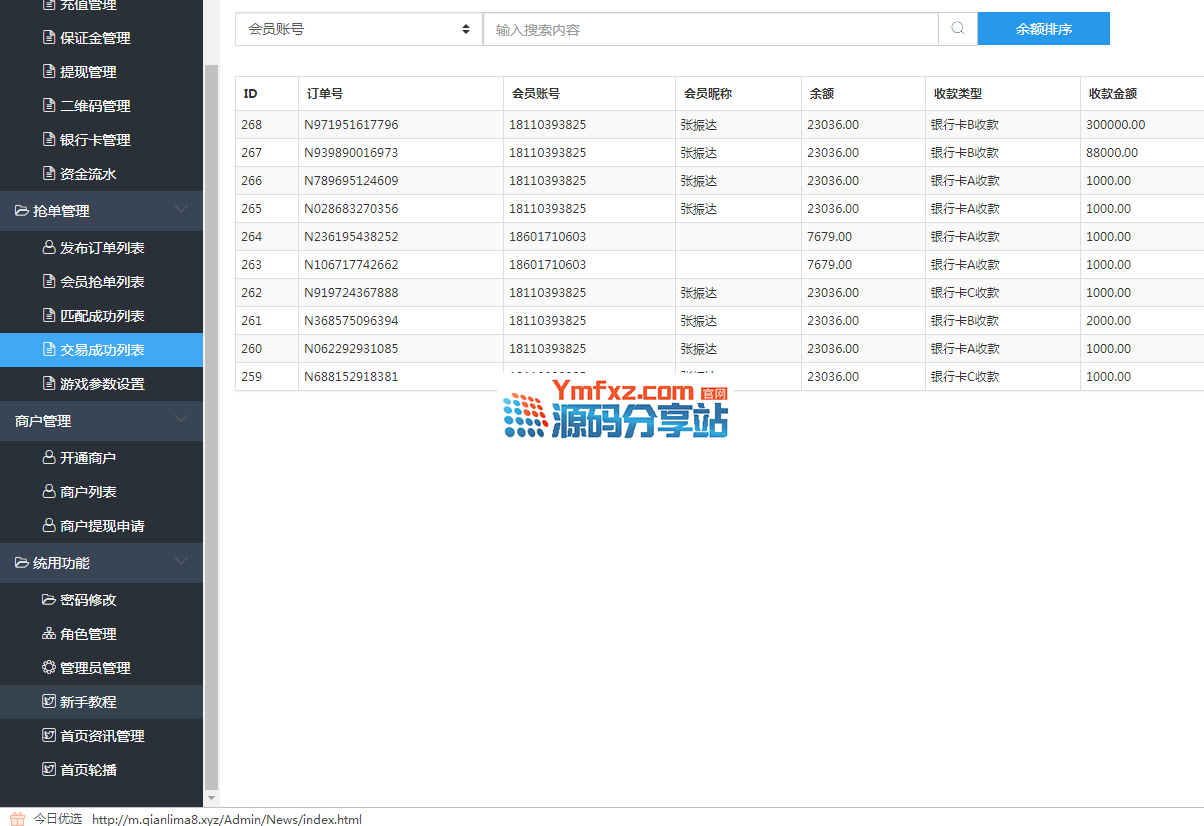Click the 余额排序 button

(x=1043, y=29)
